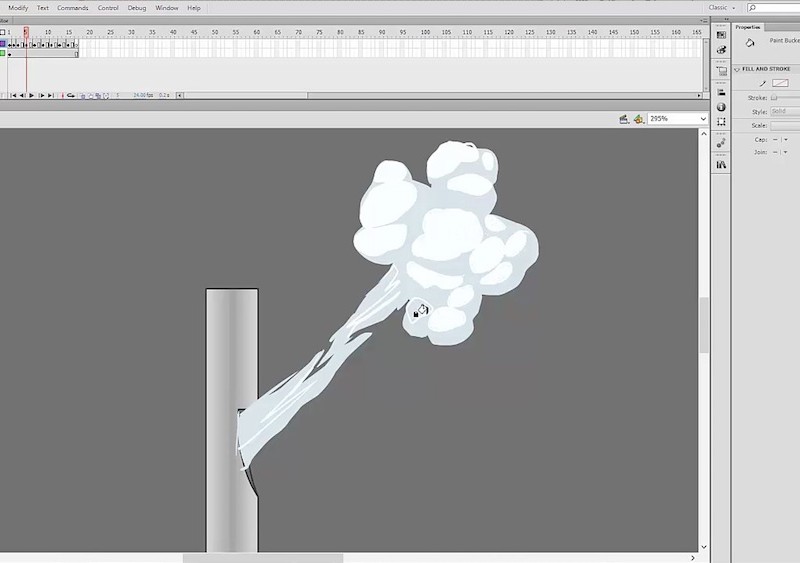Screen dimensions: 800x563
Task: Click the Edit Symbols icon
Action: (x=638, y=118)
